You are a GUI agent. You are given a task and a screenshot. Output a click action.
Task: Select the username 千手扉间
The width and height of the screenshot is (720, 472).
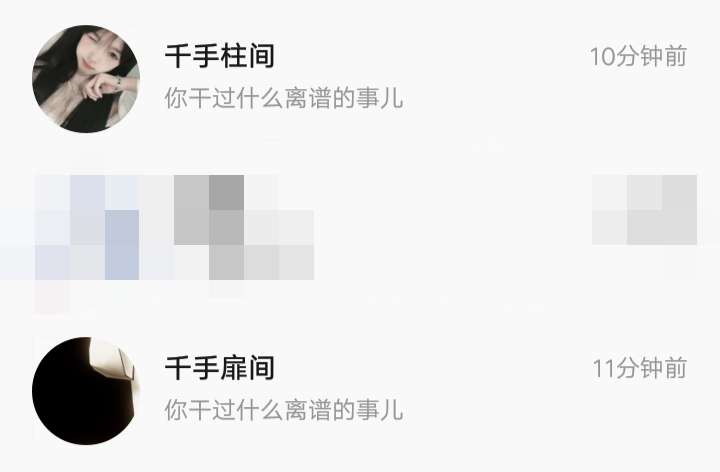click(219, 368)
